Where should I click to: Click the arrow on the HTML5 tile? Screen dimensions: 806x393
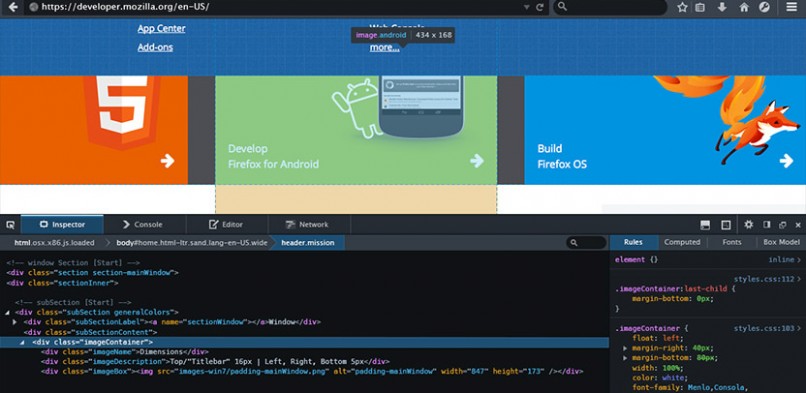coord(167,161)
